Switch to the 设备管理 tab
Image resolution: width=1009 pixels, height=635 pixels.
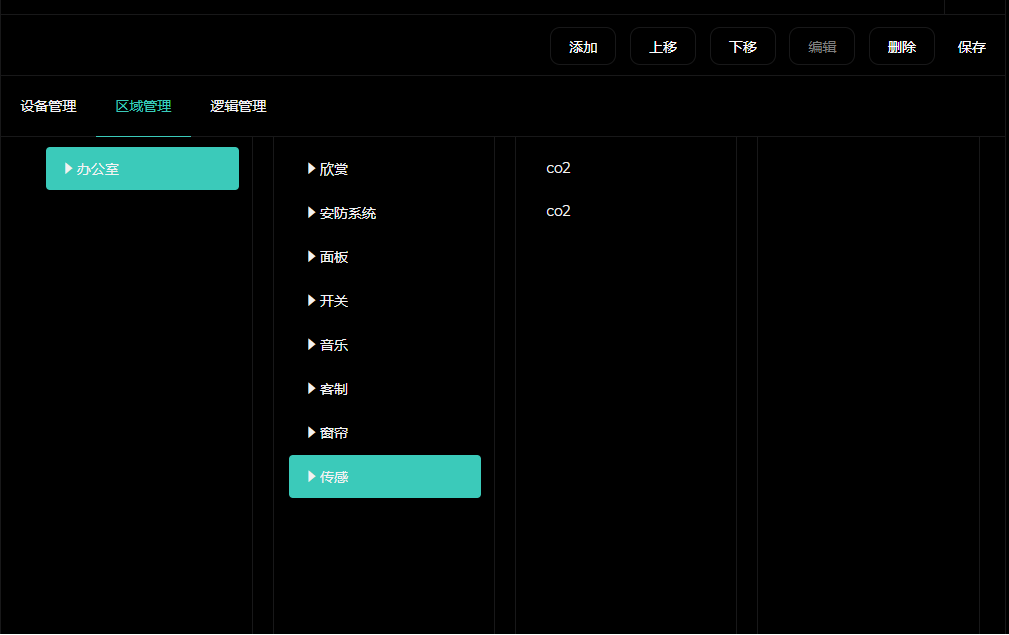pos(48,106)
